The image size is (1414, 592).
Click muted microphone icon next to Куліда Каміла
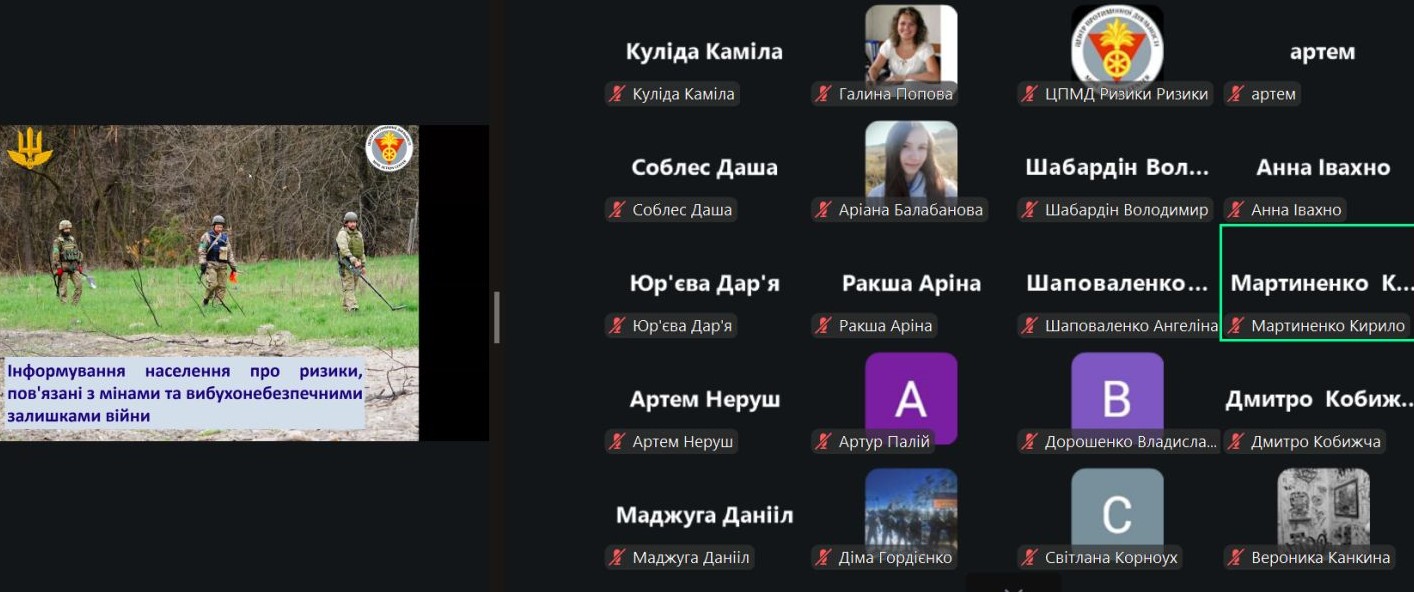(x=617, y=94)
